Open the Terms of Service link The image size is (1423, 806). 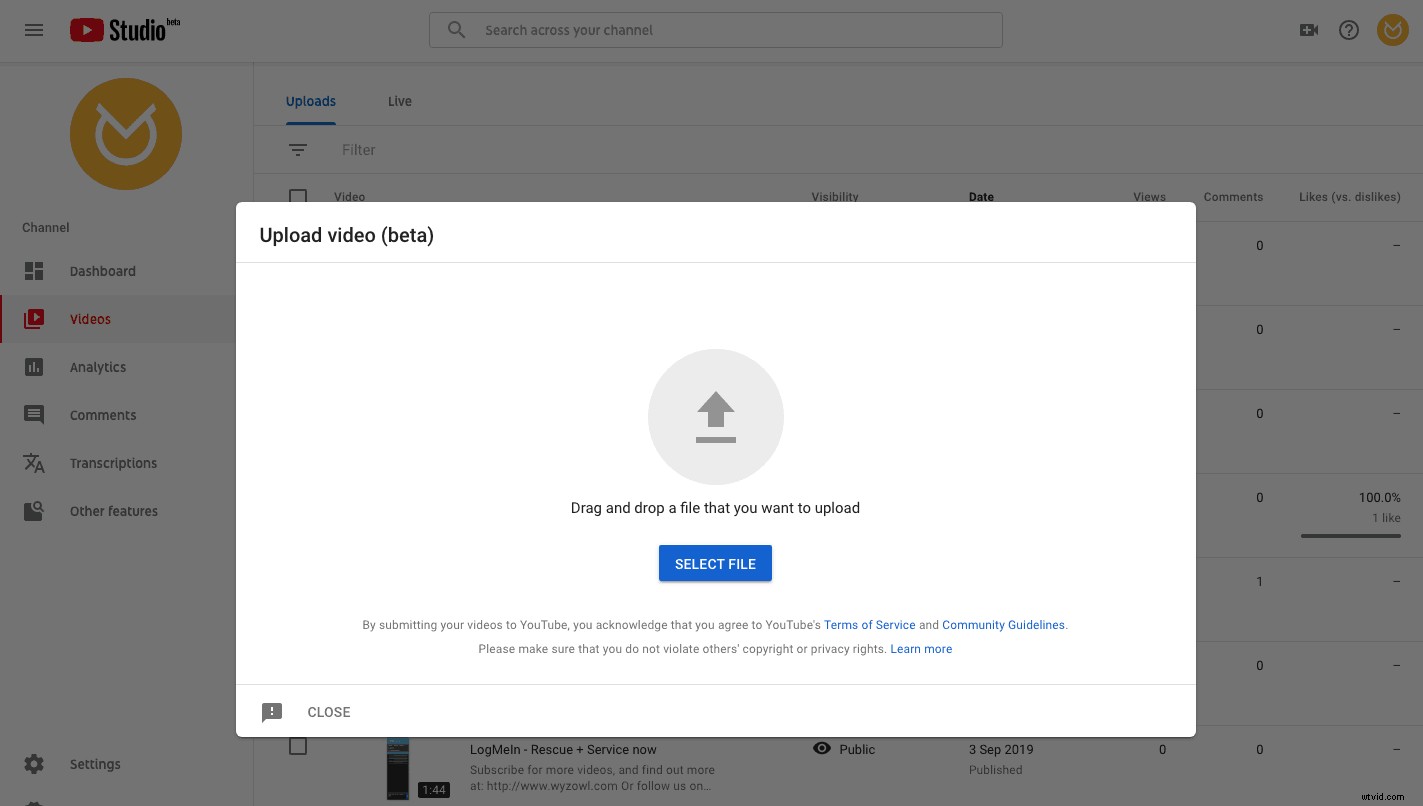tap(869, 625)
